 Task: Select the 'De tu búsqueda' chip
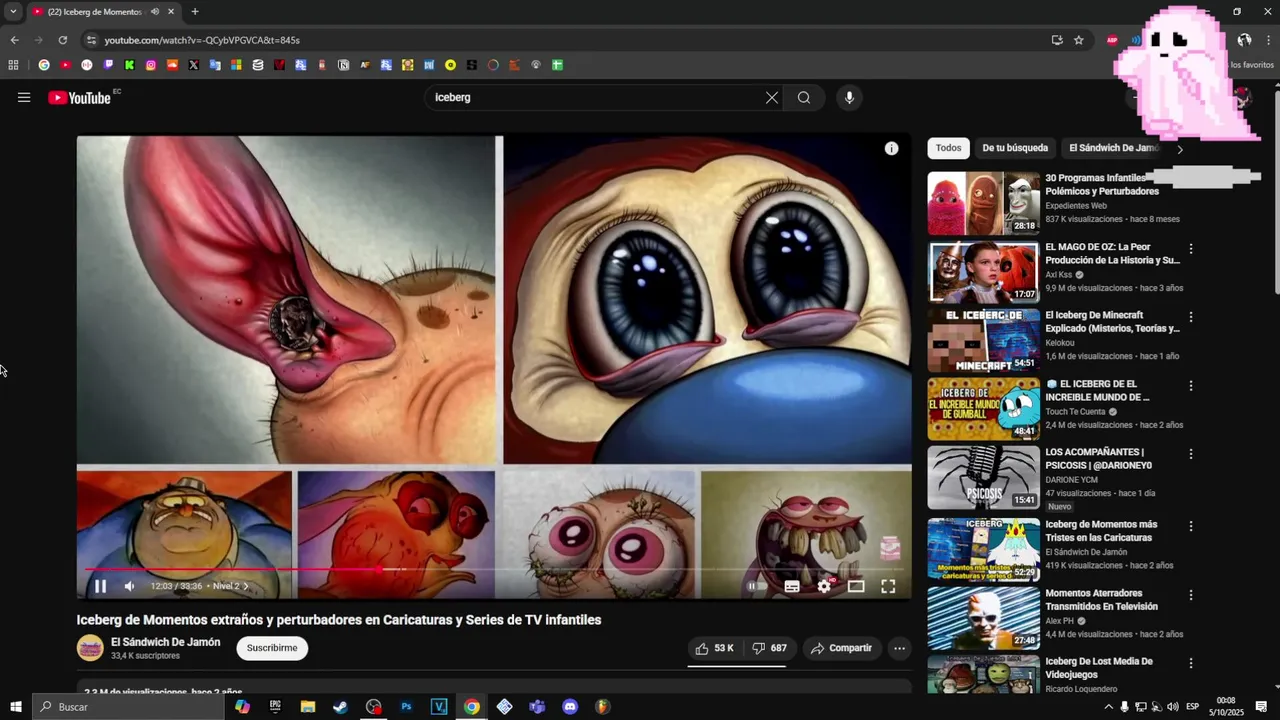[1015, 148]
